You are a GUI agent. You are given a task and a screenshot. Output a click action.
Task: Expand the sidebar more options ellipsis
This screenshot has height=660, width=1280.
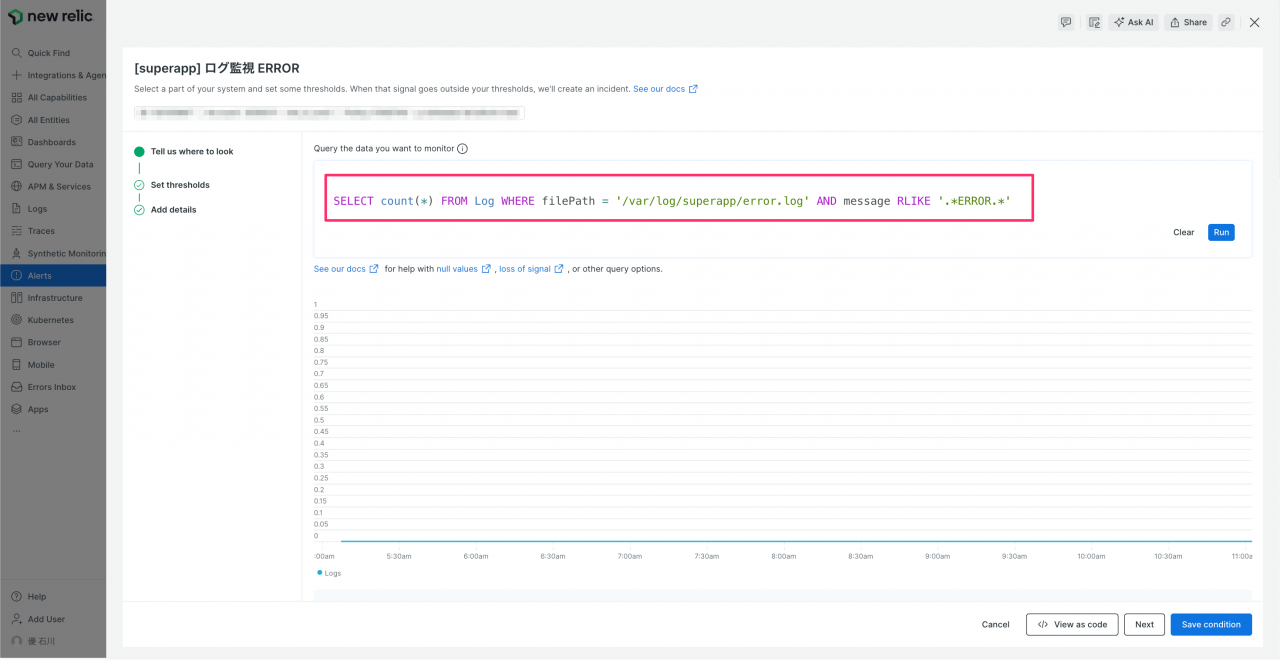(15, 431)
